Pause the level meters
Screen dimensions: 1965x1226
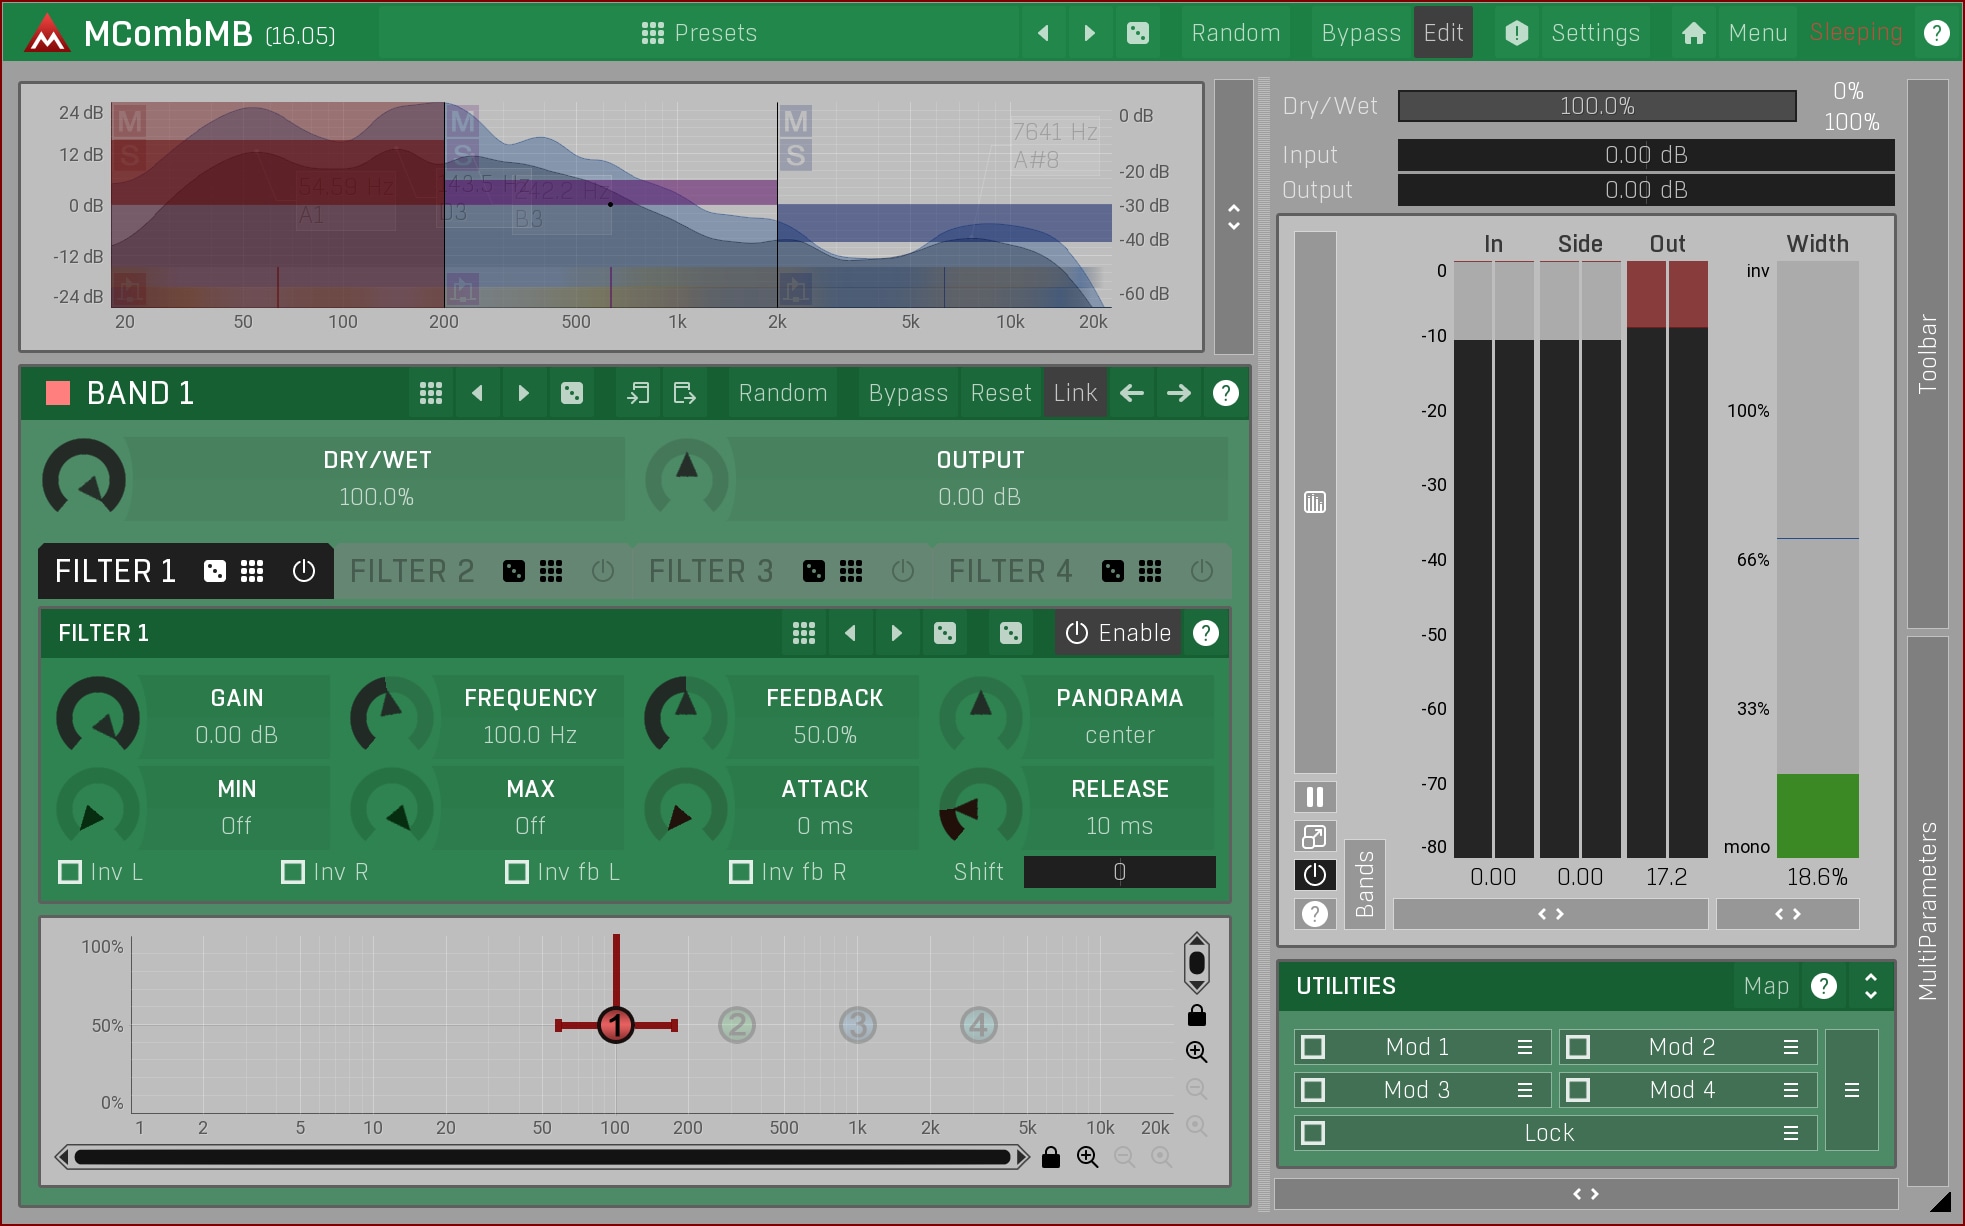[x=1315, y=797]
